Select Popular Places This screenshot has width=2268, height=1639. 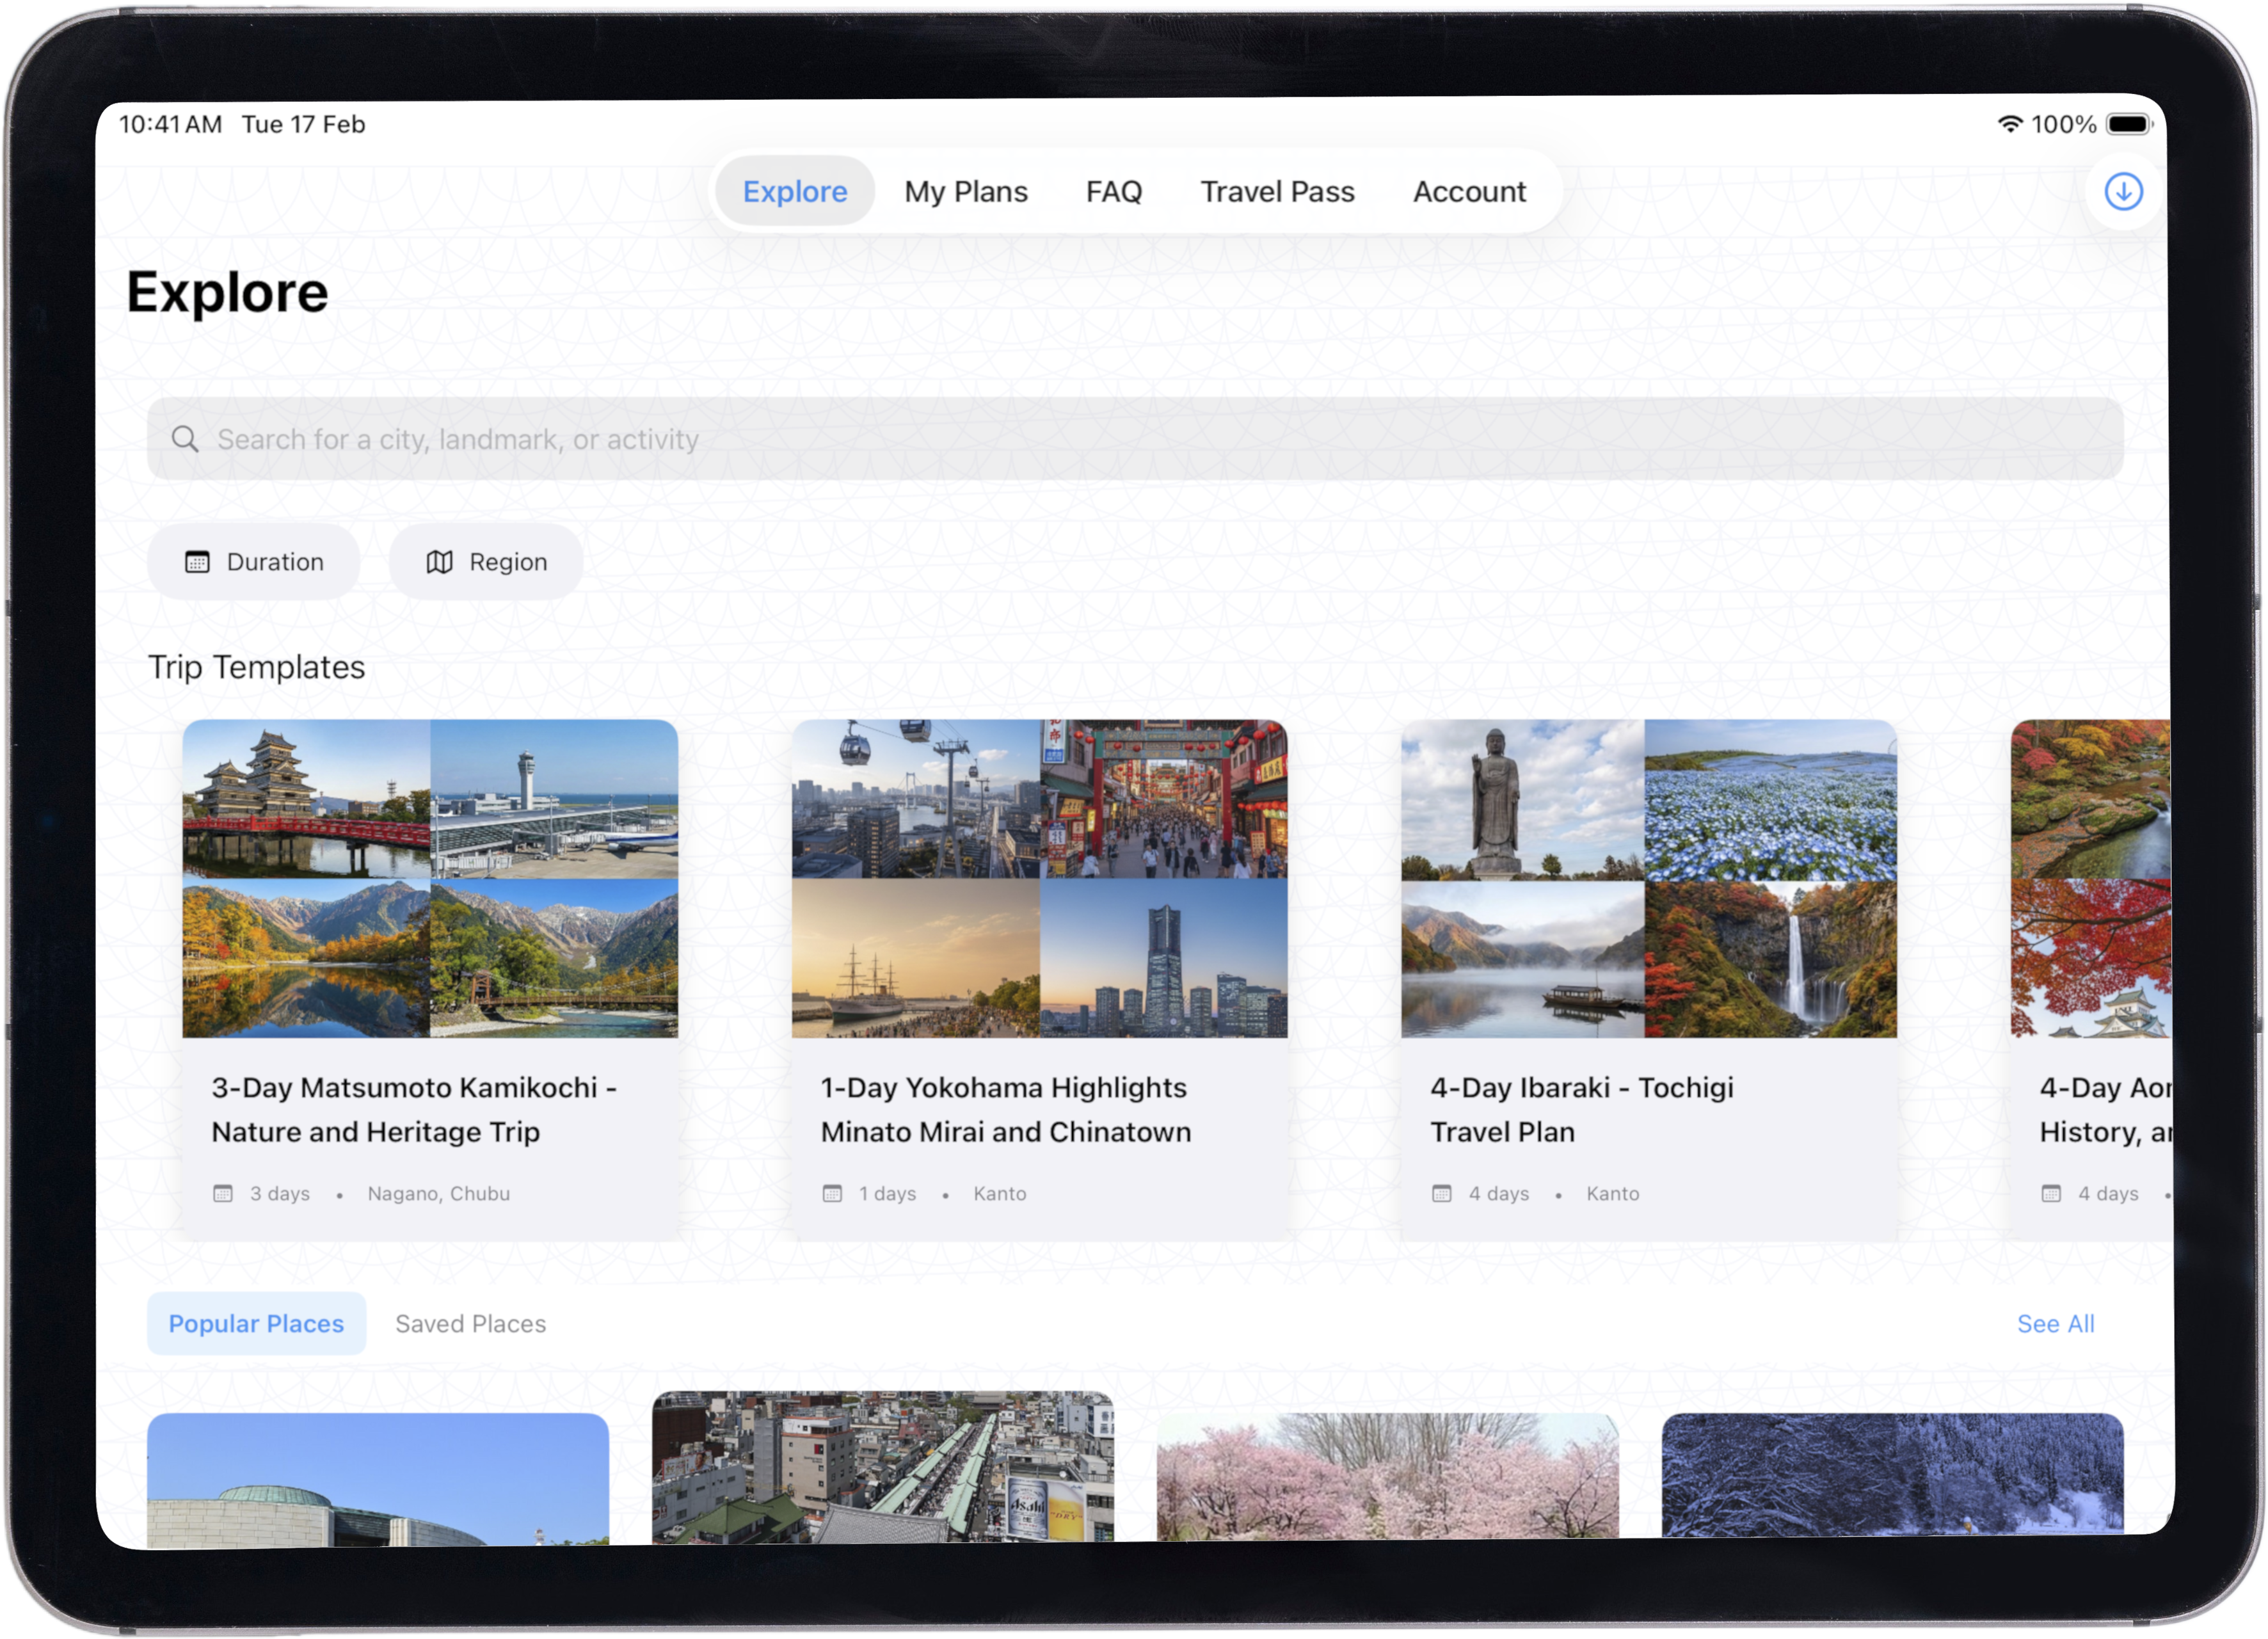256,1323
